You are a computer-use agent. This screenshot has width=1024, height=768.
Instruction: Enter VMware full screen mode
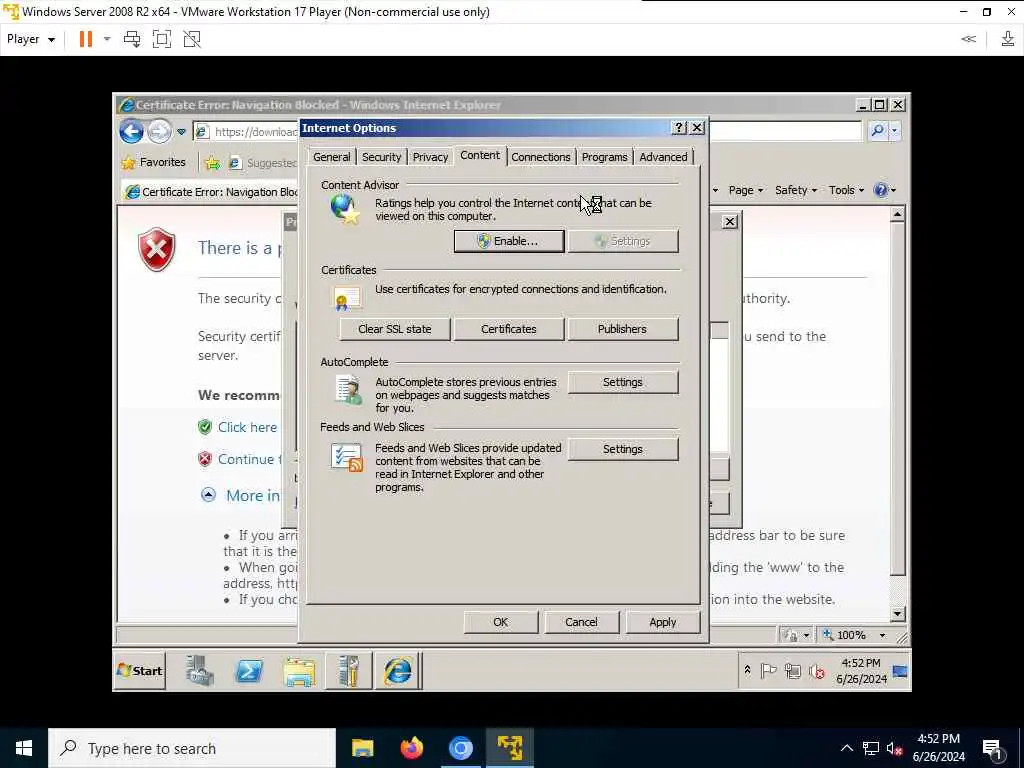(161, 39)
